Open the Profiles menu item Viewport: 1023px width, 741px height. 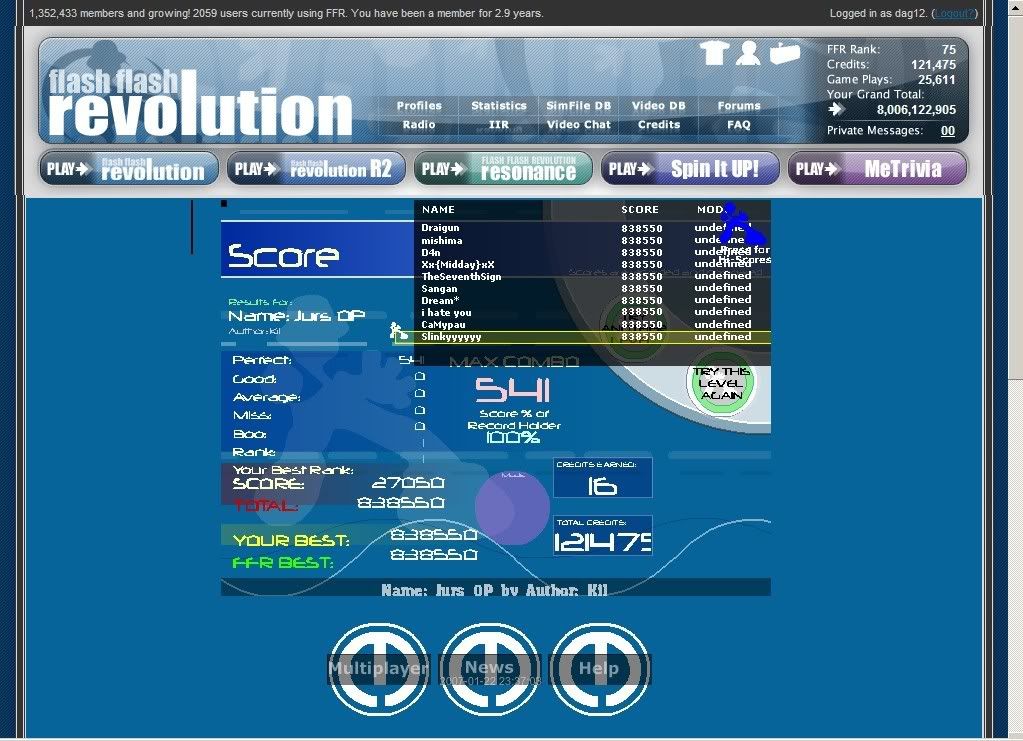pyautogui.click(x=419, y=106)
